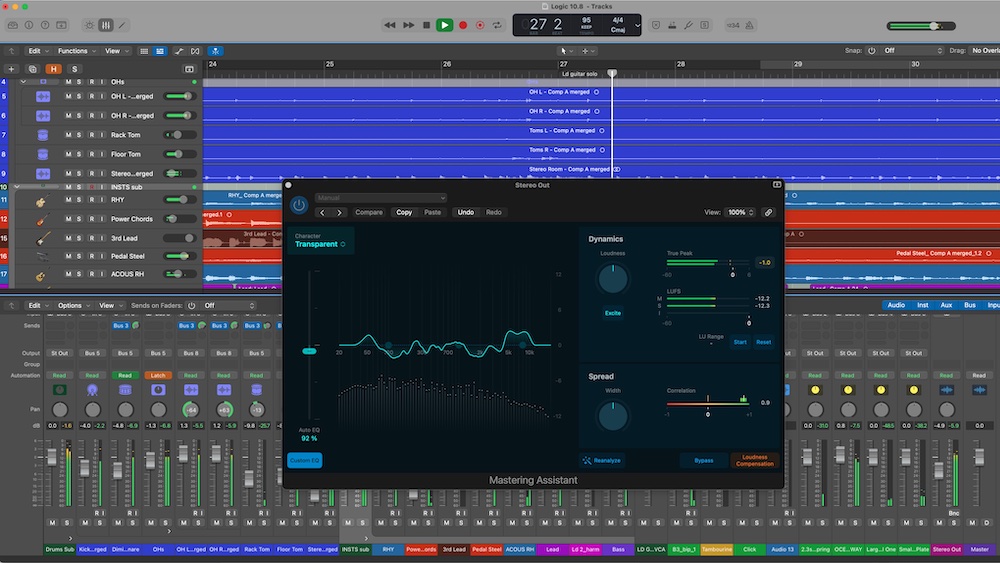
Task: Open the View 100% size dropdown
Action: 740,212
